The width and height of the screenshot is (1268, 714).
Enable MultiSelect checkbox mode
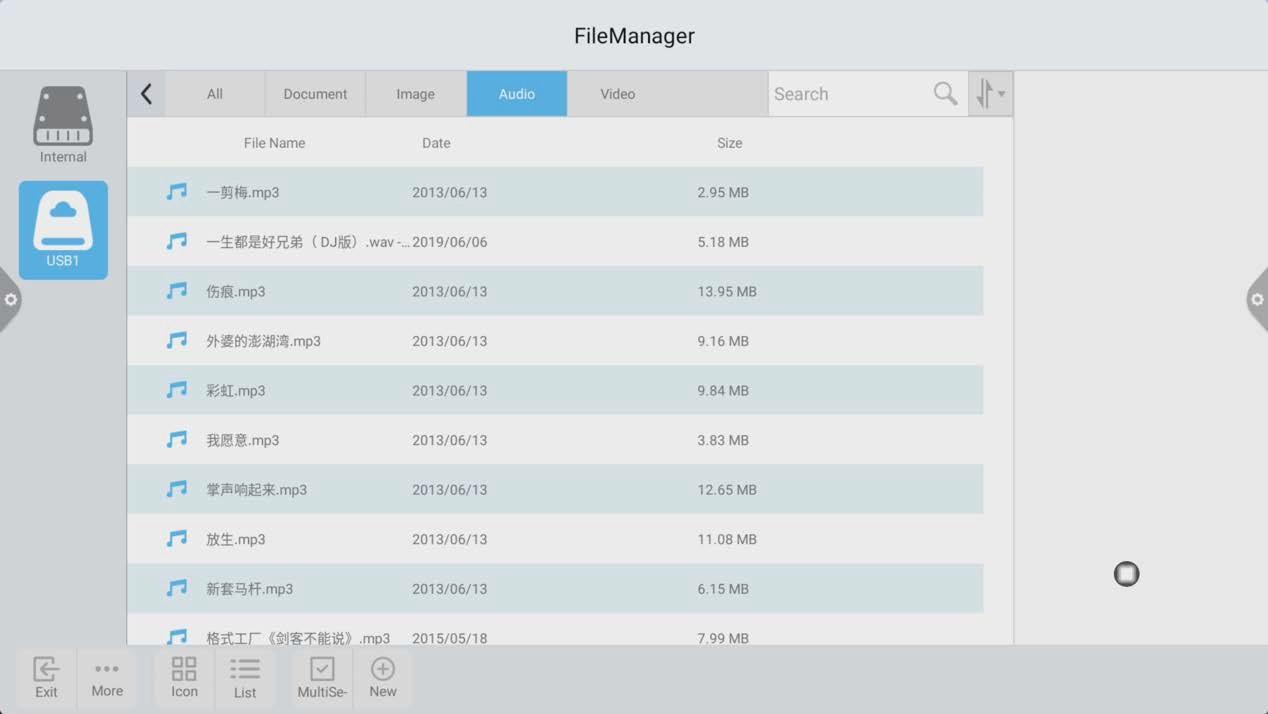(322, 677)
